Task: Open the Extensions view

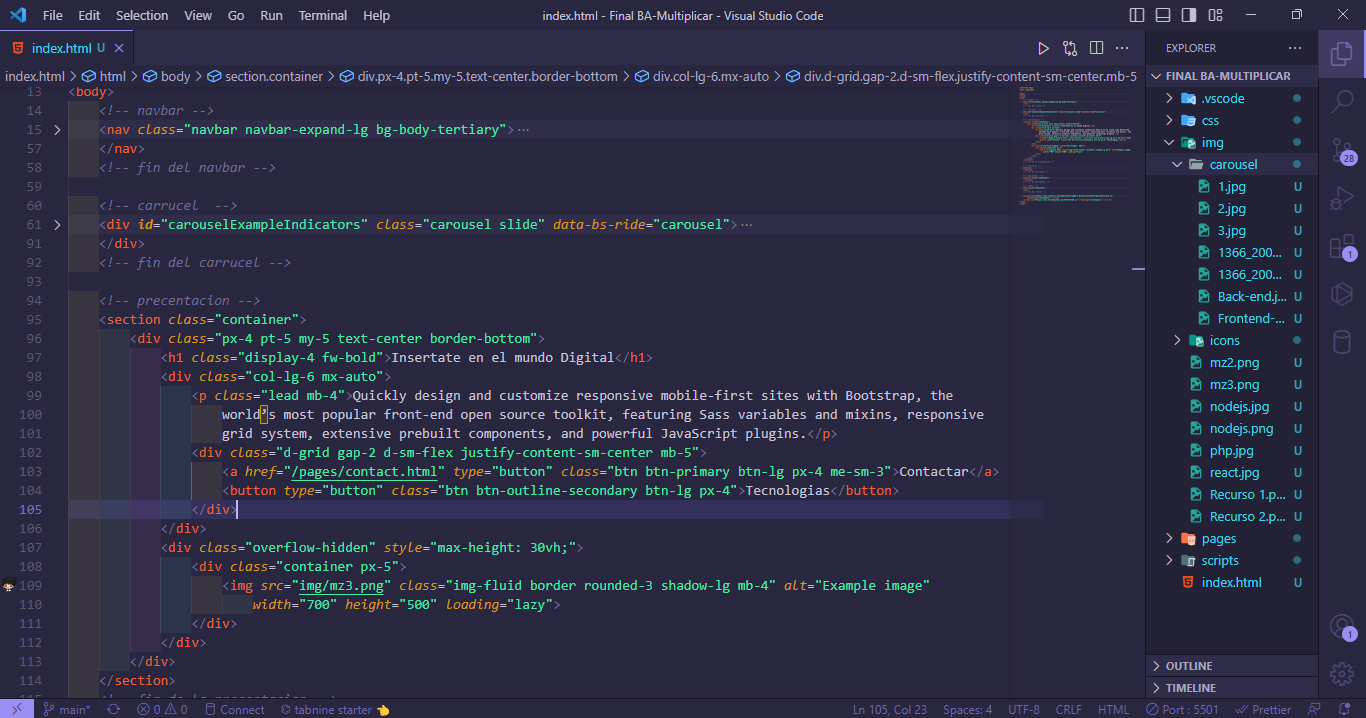Action: tap(1341, 246)
